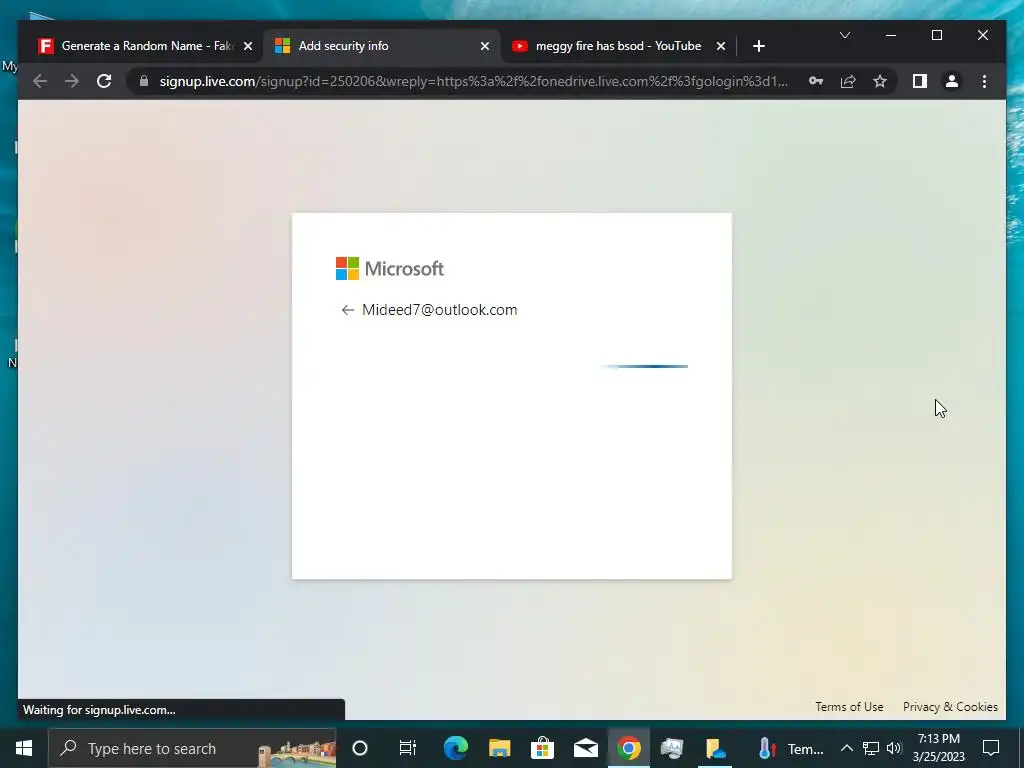This screenshot has height=768, width=1024.
Task: Click the browser forward arrow
Action: (72, 81)
